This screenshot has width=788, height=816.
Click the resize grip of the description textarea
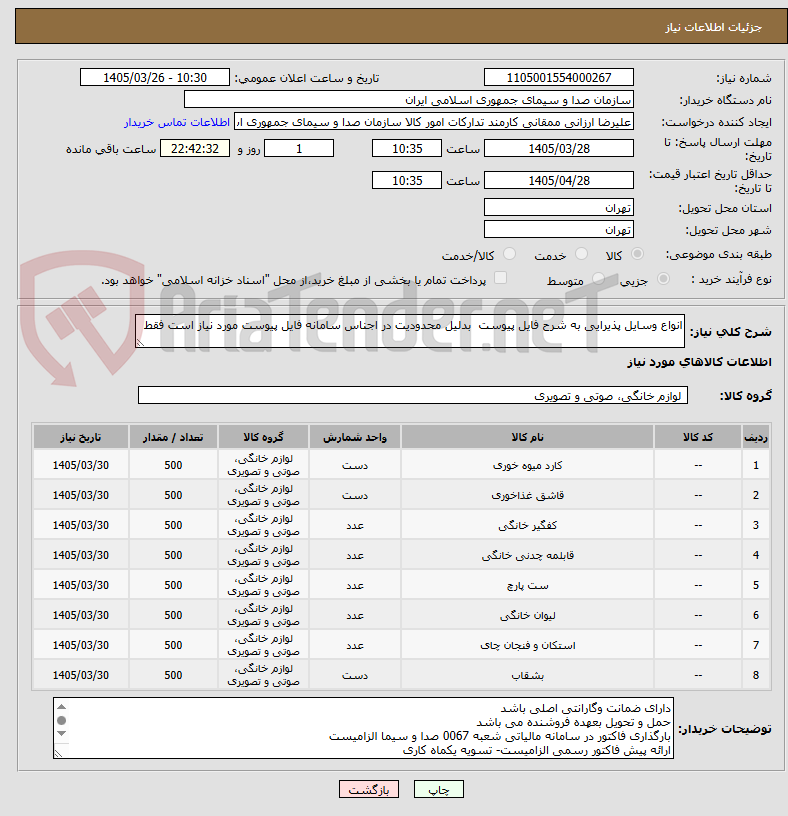tap(140, 342)
